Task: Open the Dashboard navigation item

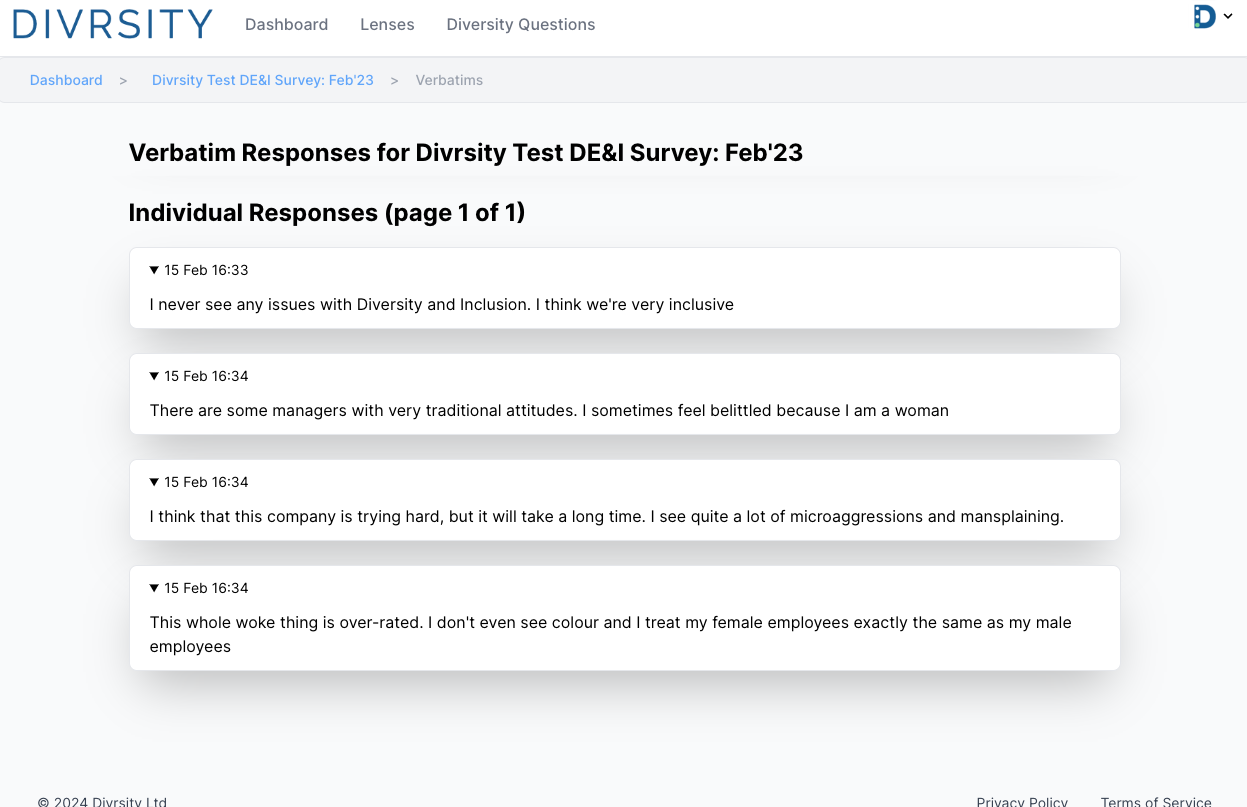Action: click(286, 25)
